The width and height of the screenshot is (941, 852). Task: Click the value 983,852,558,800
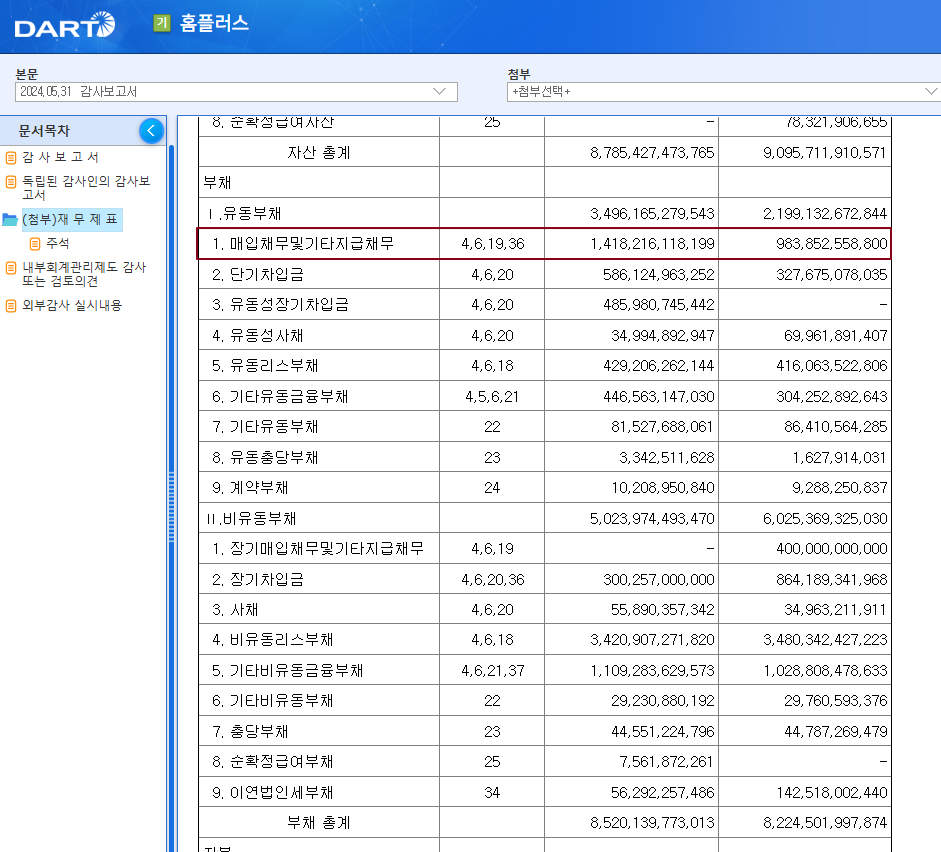point(832,244)
